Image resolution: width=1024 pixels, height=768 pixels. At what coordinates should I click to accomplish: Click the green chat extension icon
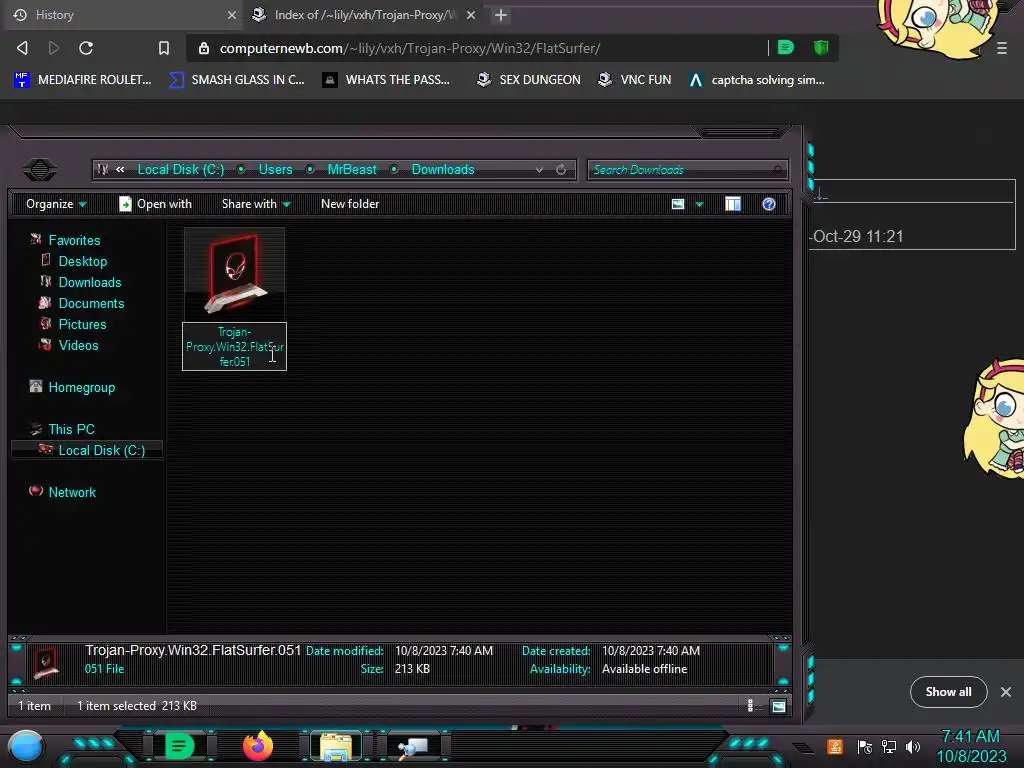(x=786, y=47)
